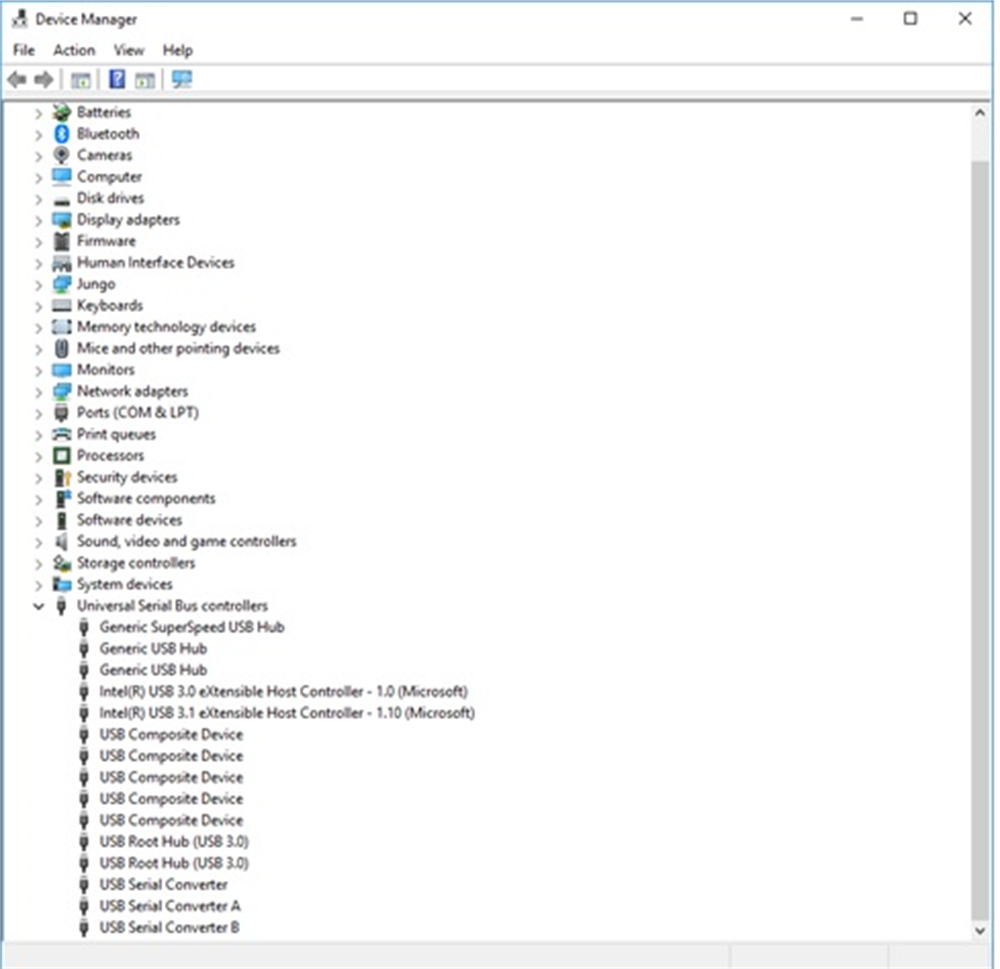This screenshot has height=969, width=1000.
Task: Open the Help toolbar icon
Action: 117,79
